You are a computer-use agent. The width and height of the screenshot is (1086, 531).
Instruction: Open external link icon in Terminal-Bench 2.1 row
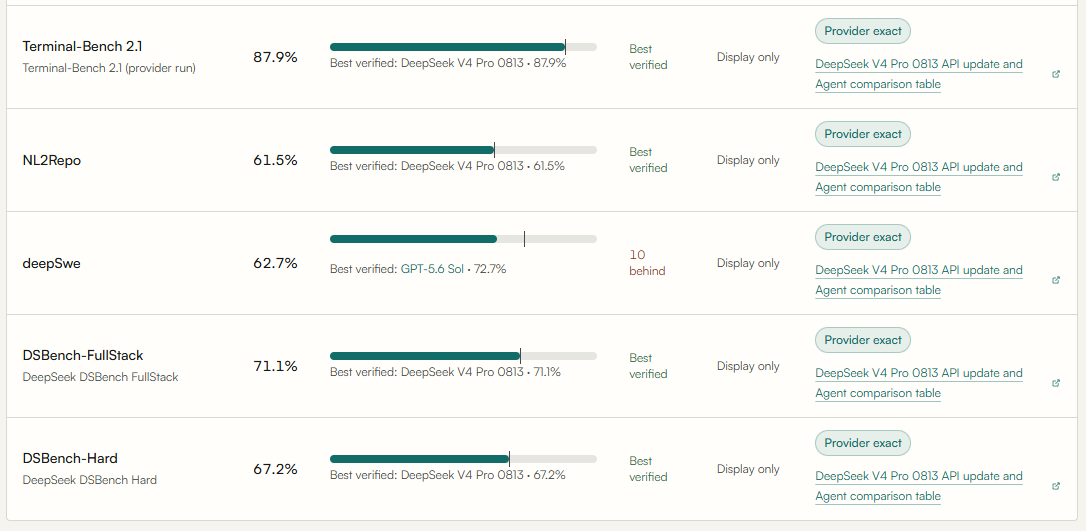pos(1056,74)
